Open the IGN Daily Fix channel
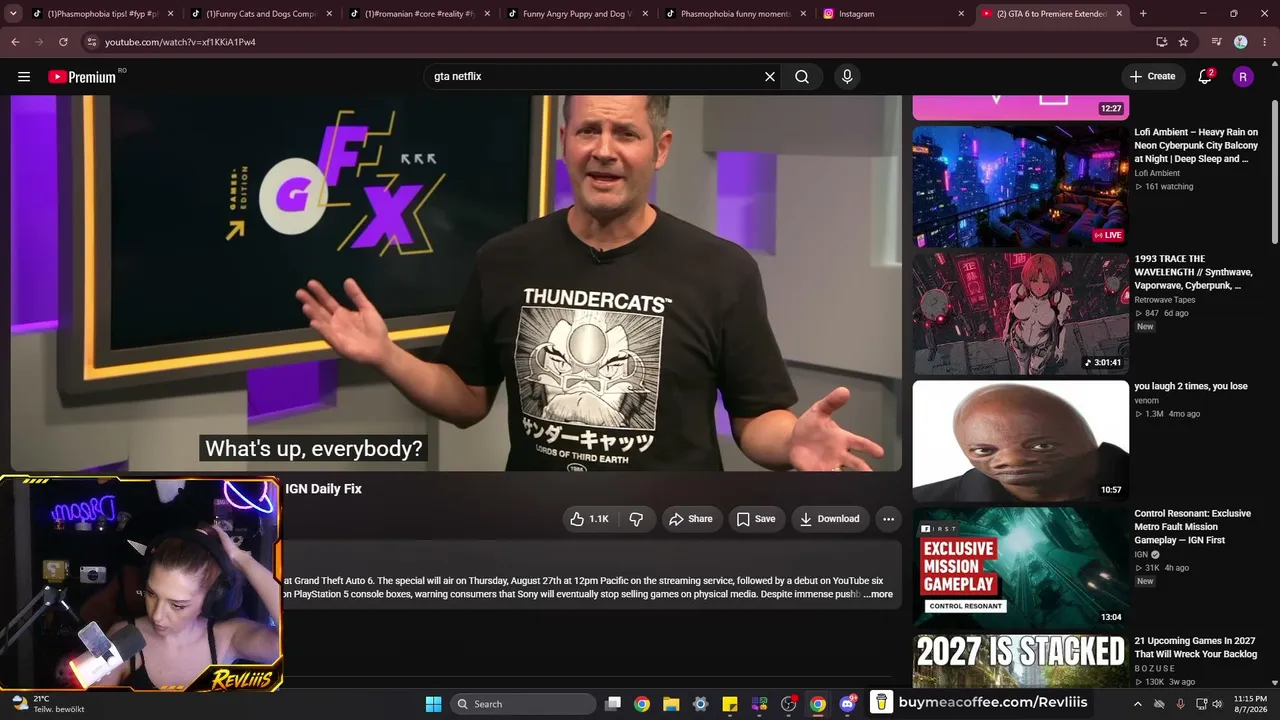Image resolution: width=1280 pixels, height=720 pixels. point(323,489)
